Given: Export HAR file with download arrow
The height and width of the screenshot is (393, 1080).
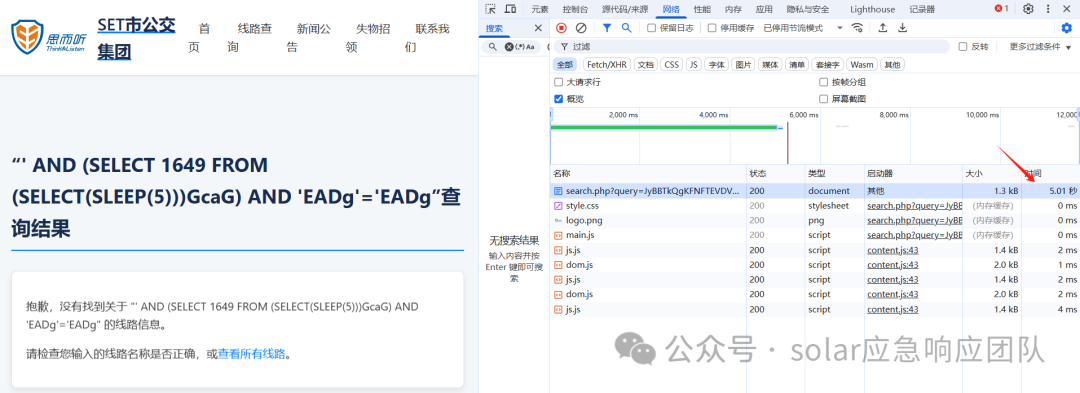Looking at the screenshot, I should tap(902, 28).
